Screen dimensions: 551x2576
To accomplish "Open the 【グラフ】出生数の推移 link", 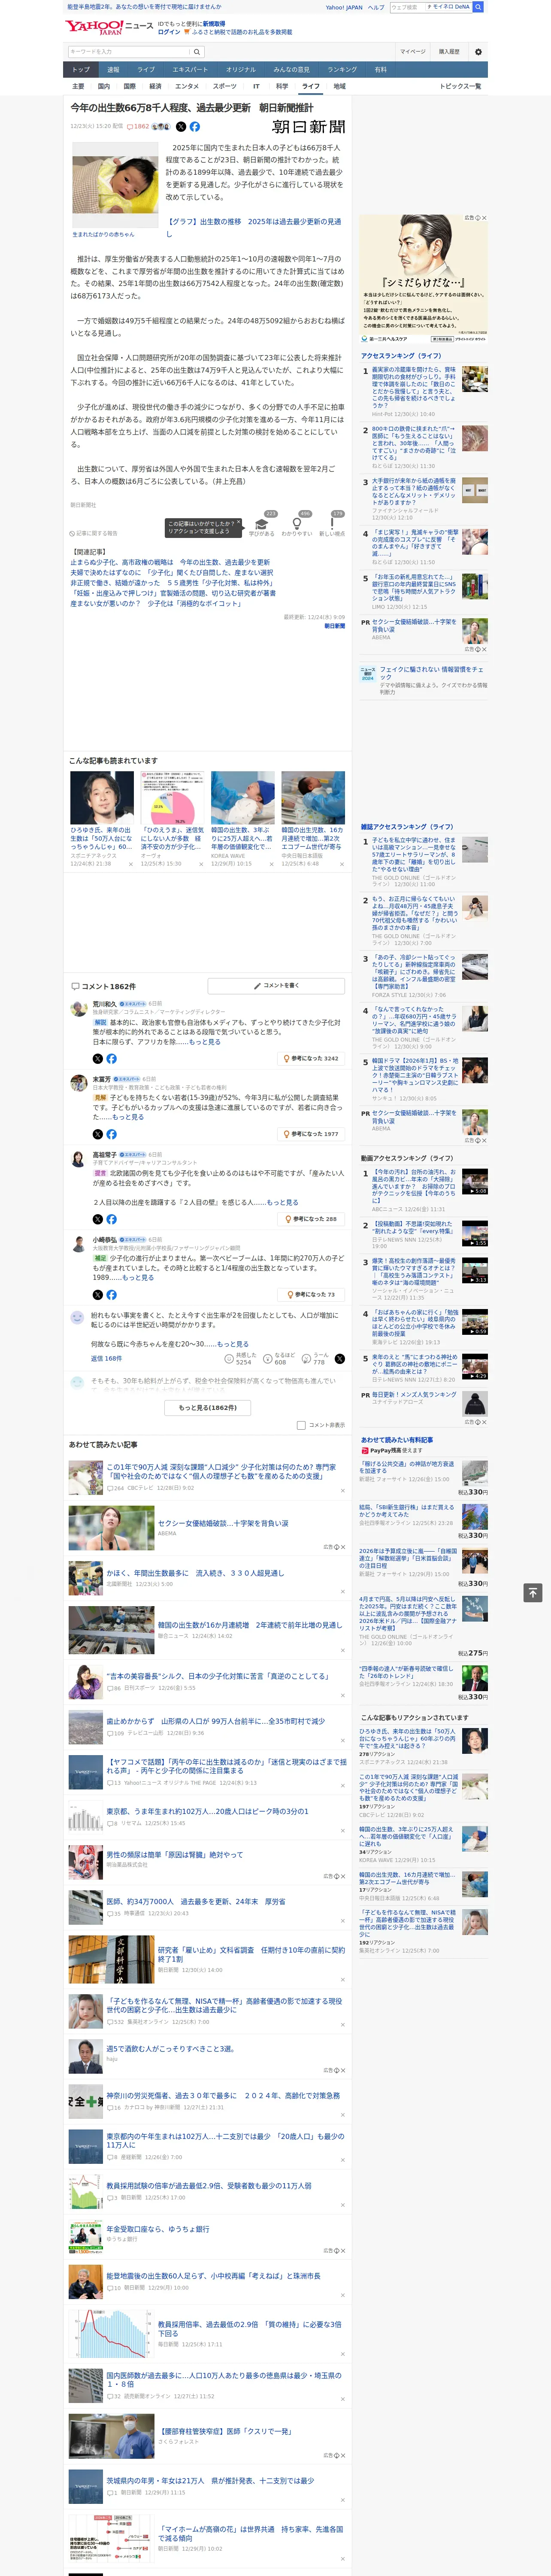I will point(254,228).
